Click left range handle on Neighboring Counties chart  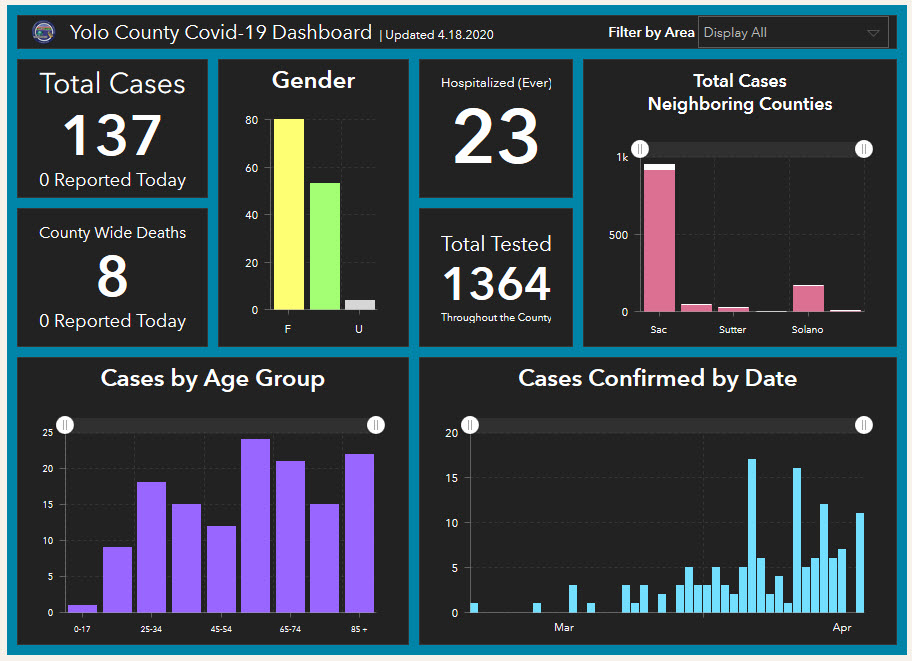coord(640,149)
